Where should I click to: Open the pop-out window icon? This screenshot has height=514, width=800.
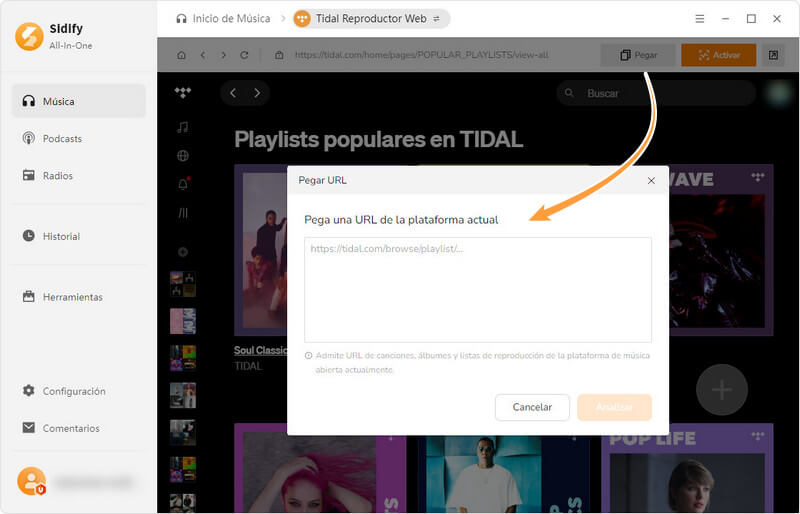(x=773, y=55)
